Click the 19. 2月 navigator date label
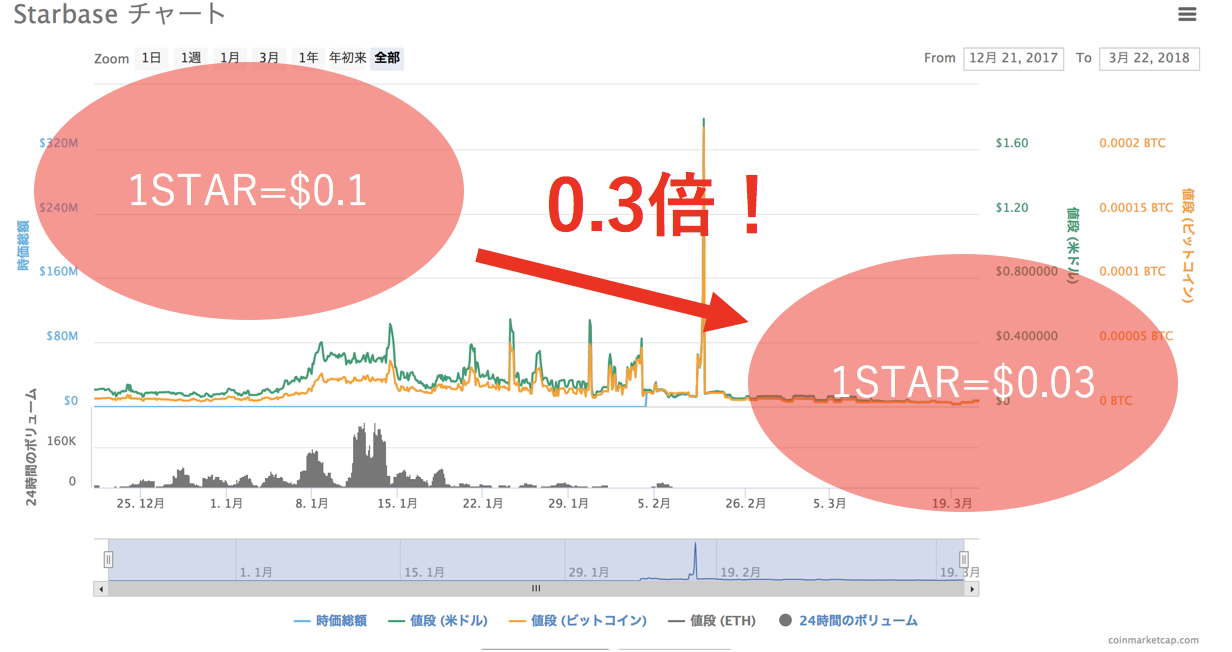1232x652 pixels. point(743,572)
